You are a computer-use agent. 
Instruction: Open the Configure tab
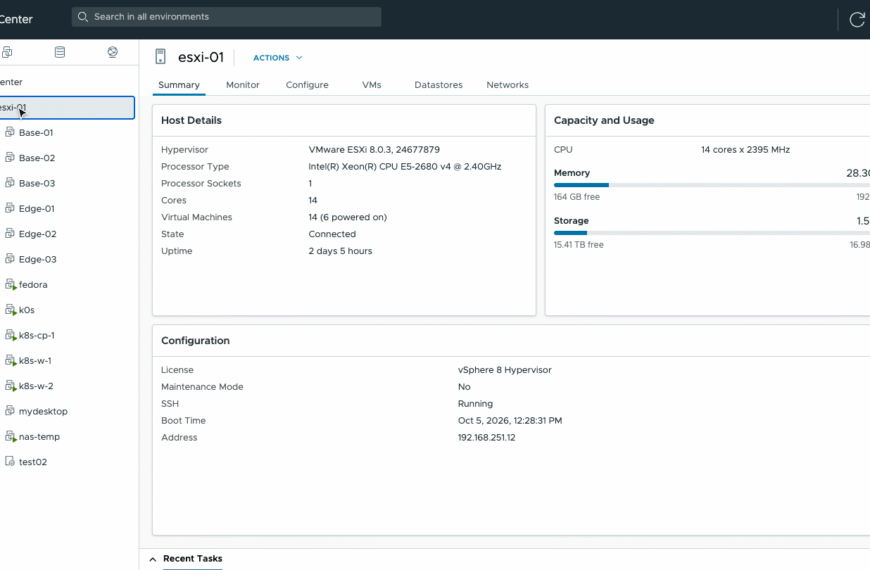[x=307, y=85]
